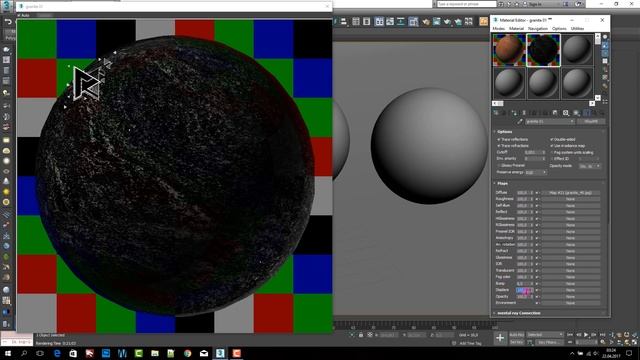Open the Options menu in Material Editor
Viewport: 640px width, 360px height.
point(559,29)
